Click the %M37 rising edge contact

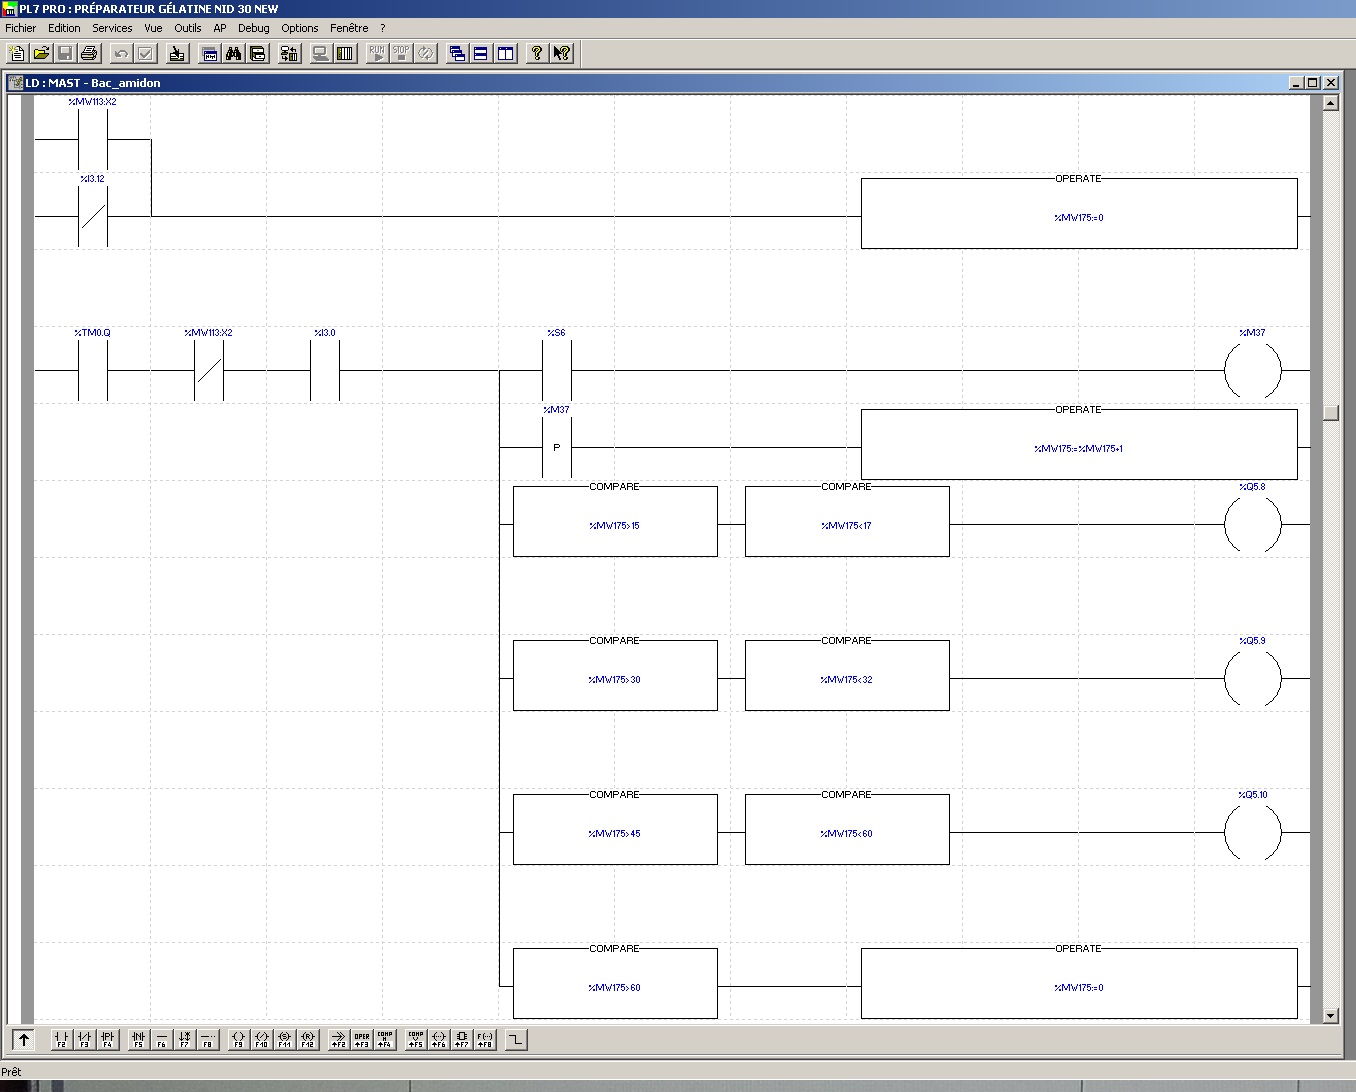556,447
